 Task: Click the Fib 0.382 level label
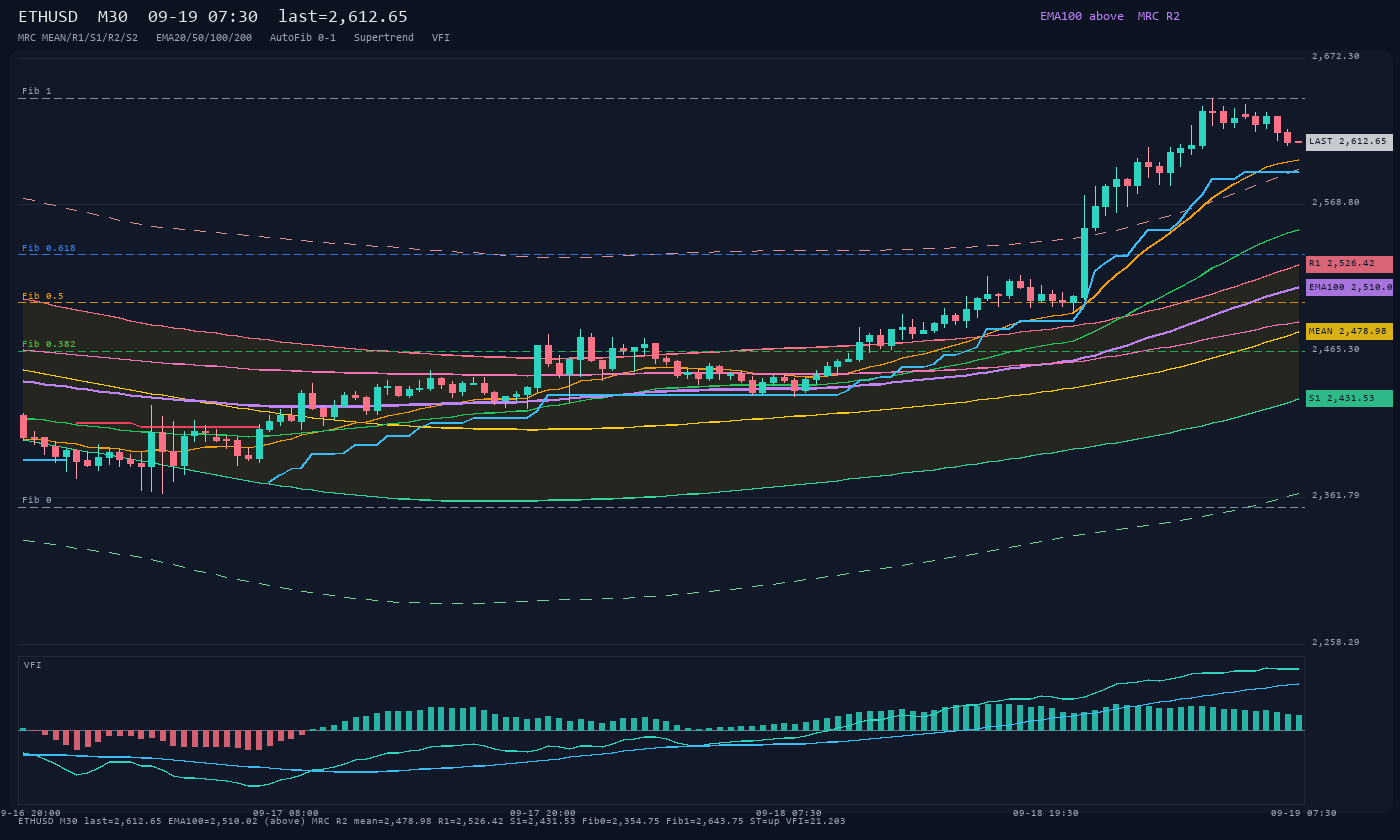49,344
